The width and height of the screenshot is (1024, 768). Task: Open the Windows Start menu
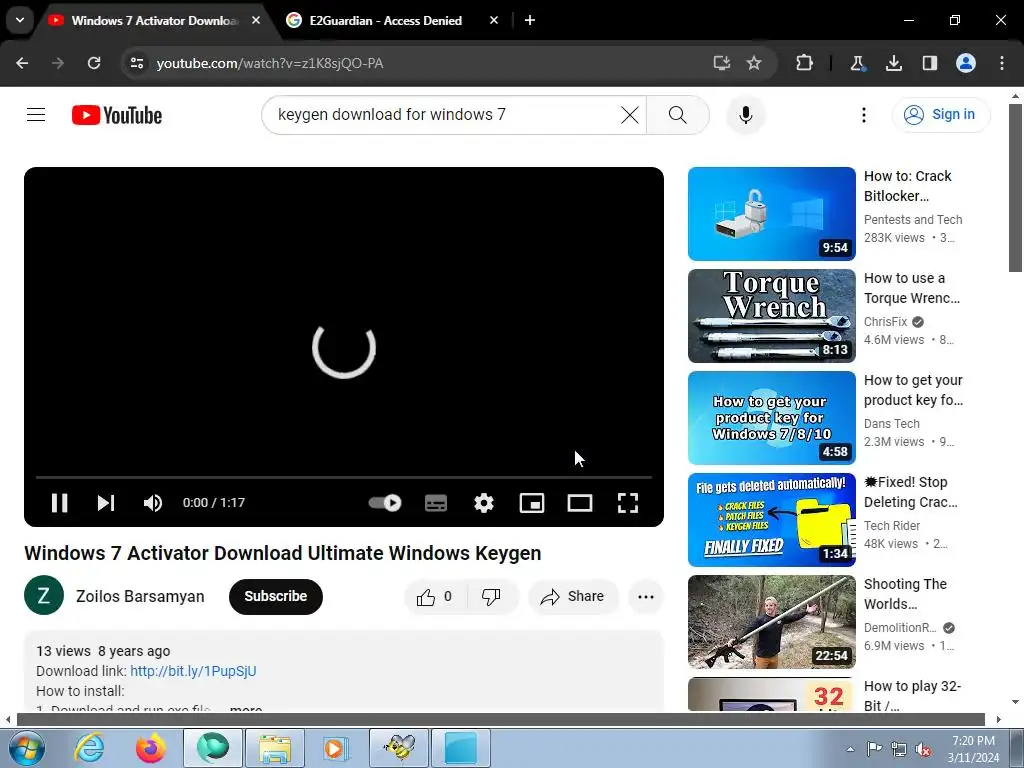[25, 748]
